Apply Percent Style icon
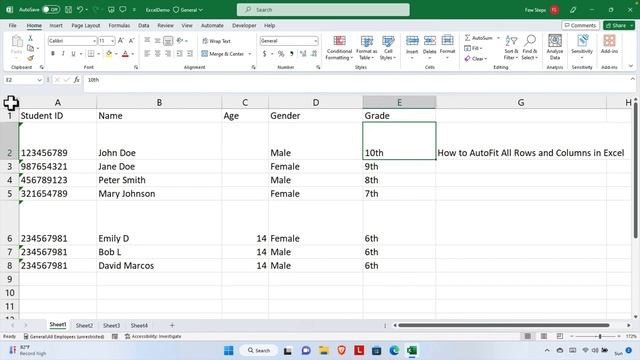This screenshot has height=360, width=640. pos(281,54)
